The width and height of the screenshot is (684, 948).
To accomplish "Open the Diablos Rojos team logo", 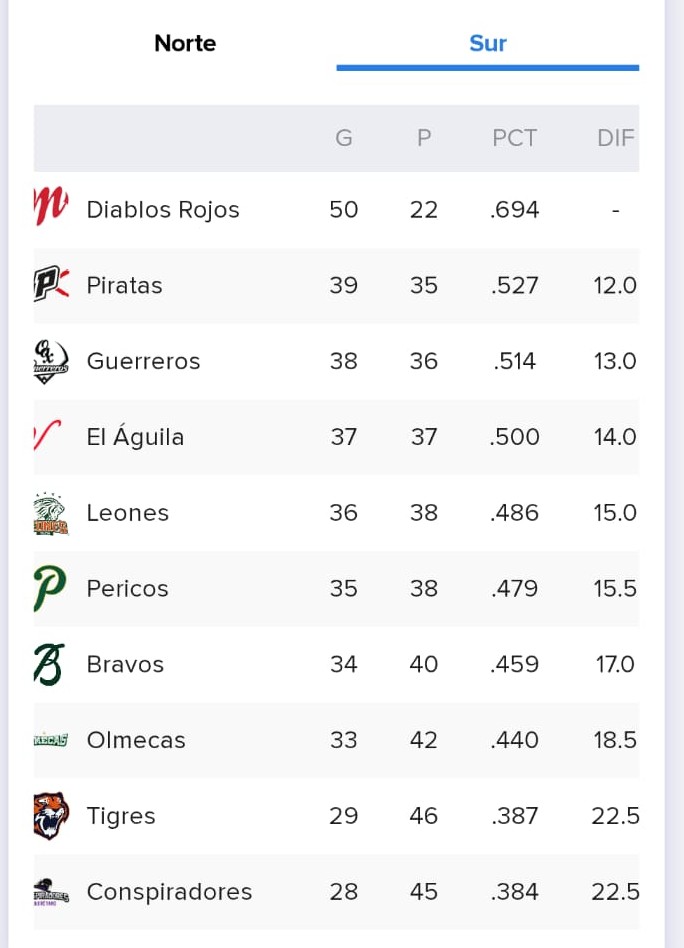I will [x=51, y=207].
